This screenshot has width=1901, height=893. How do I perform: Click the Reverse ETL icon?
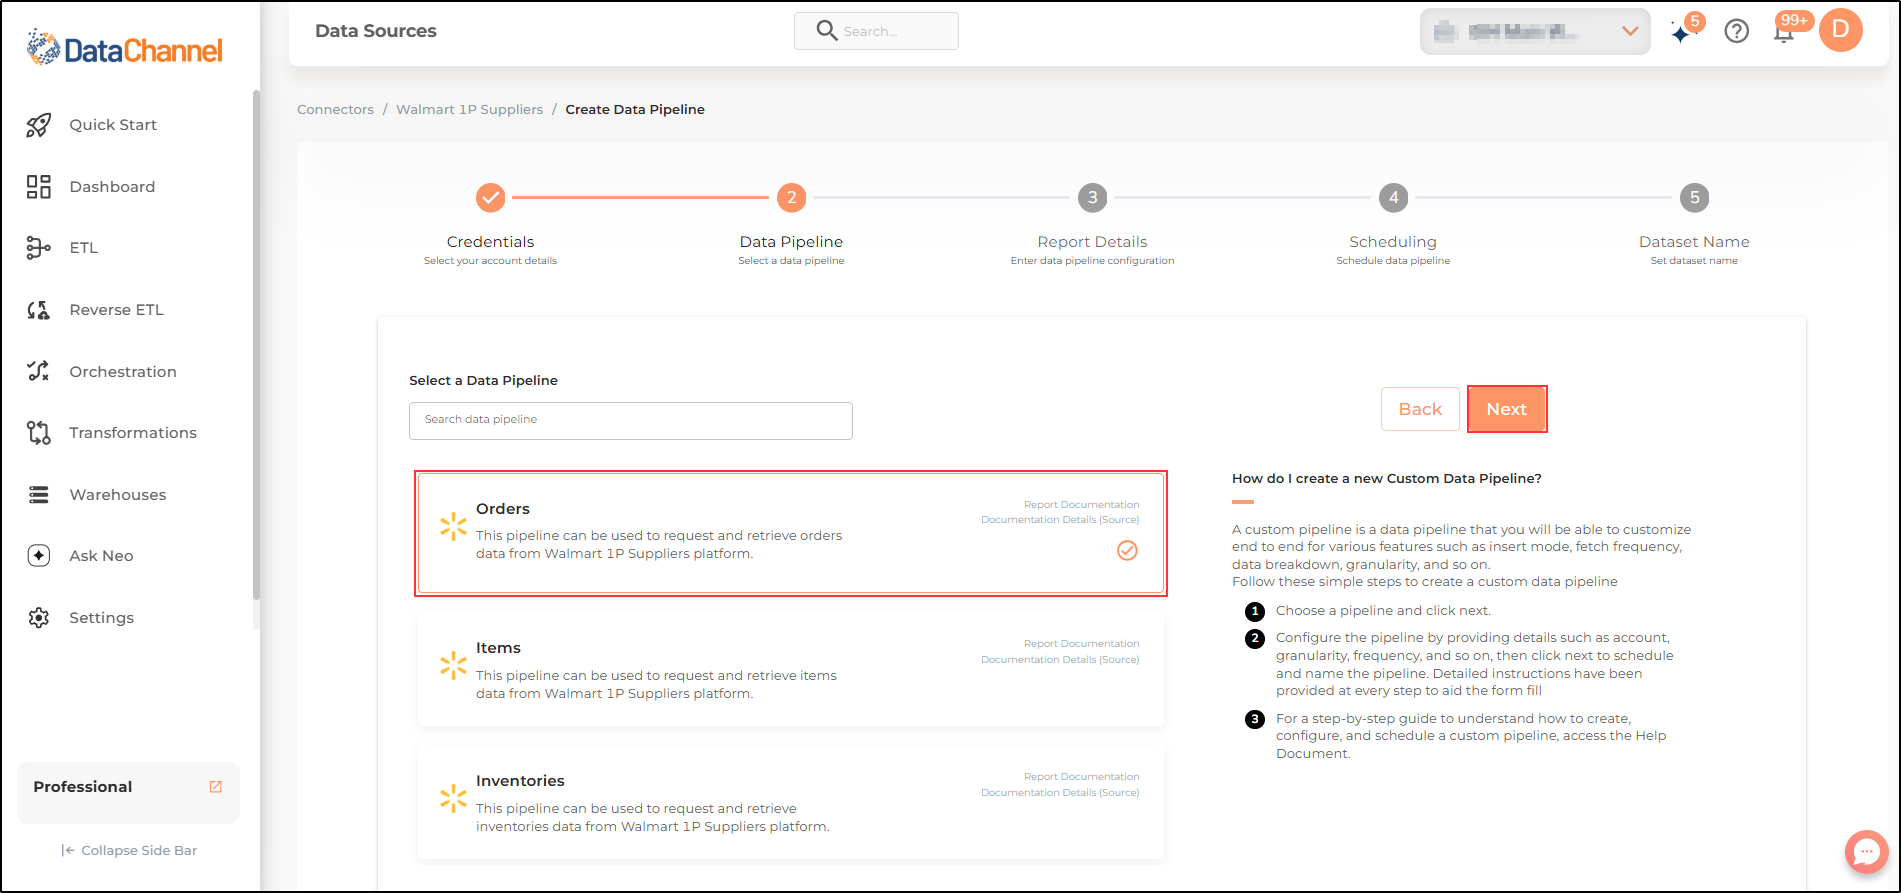pyautogui.click(x=38, y=310)
